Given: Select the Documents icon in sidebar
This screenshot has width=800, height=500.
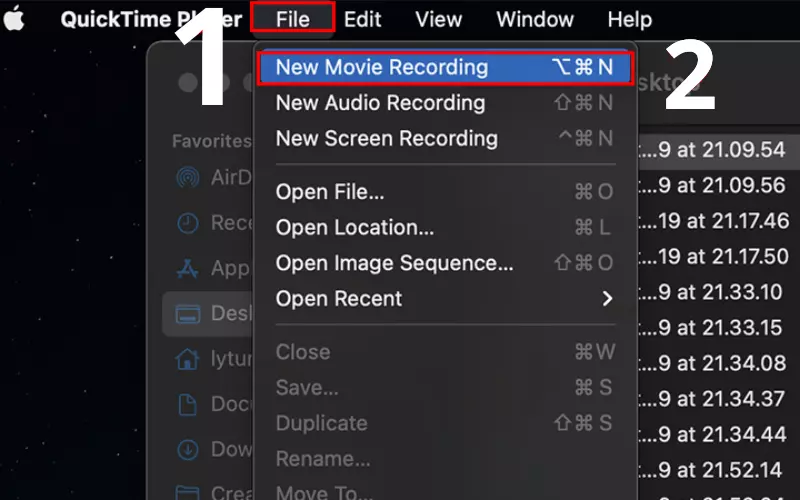Looking at the screenshot, I should (187, 404).
